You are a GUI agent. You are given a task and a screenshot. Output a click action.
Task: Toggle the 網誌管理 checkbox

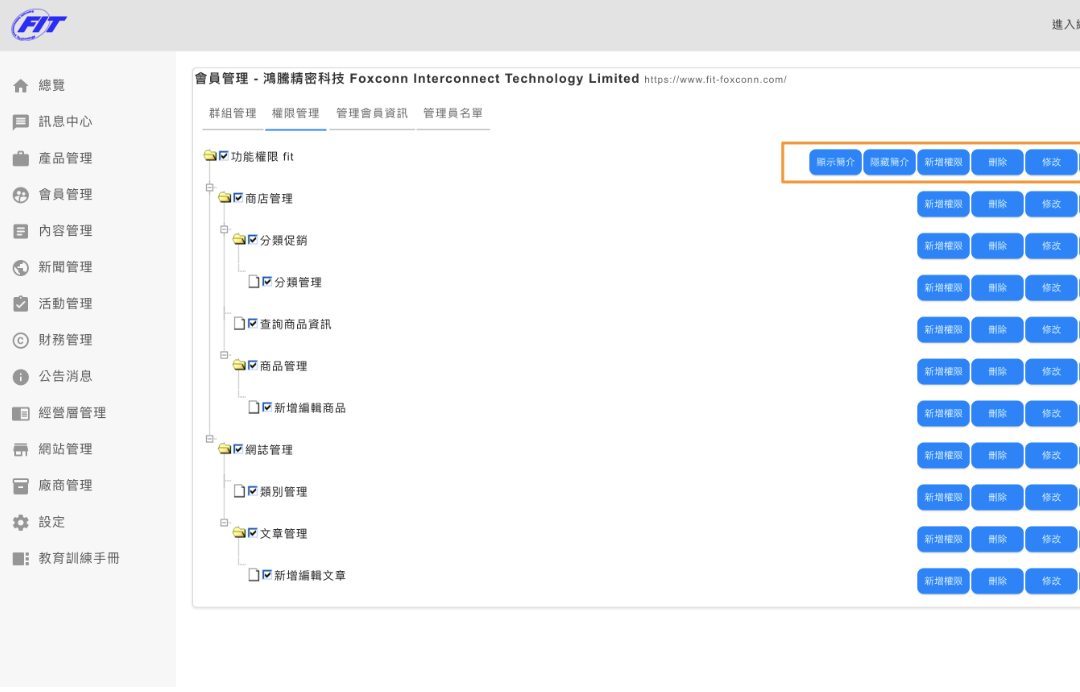coord(238,449)
